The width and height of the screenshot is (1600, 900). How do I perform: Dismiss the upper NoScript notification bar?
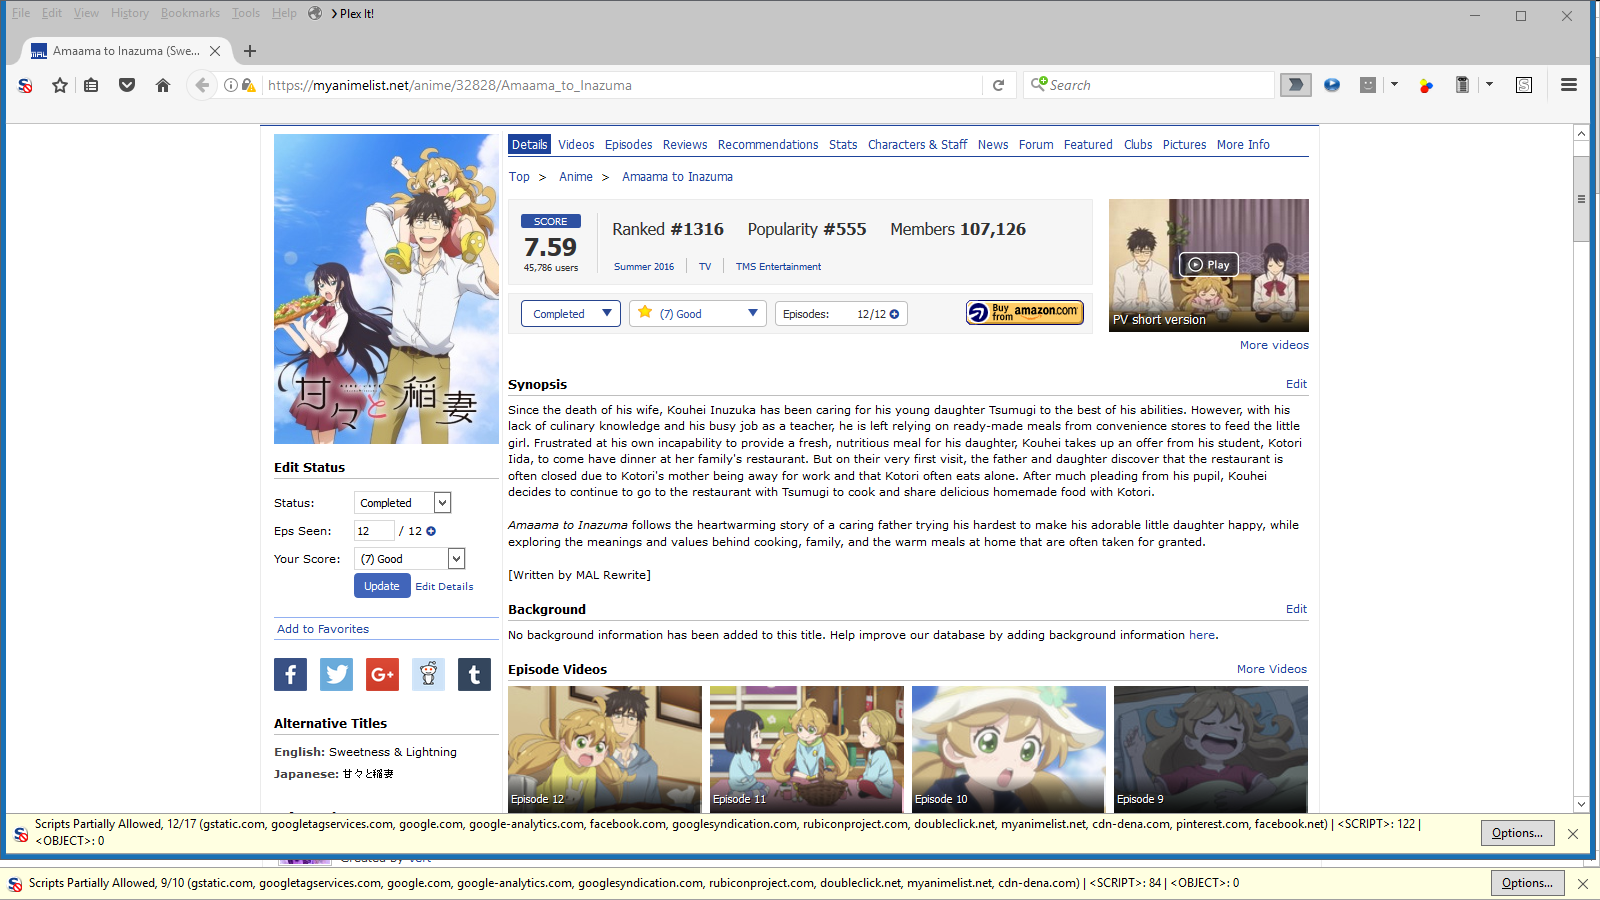(x=1573, y=833)
